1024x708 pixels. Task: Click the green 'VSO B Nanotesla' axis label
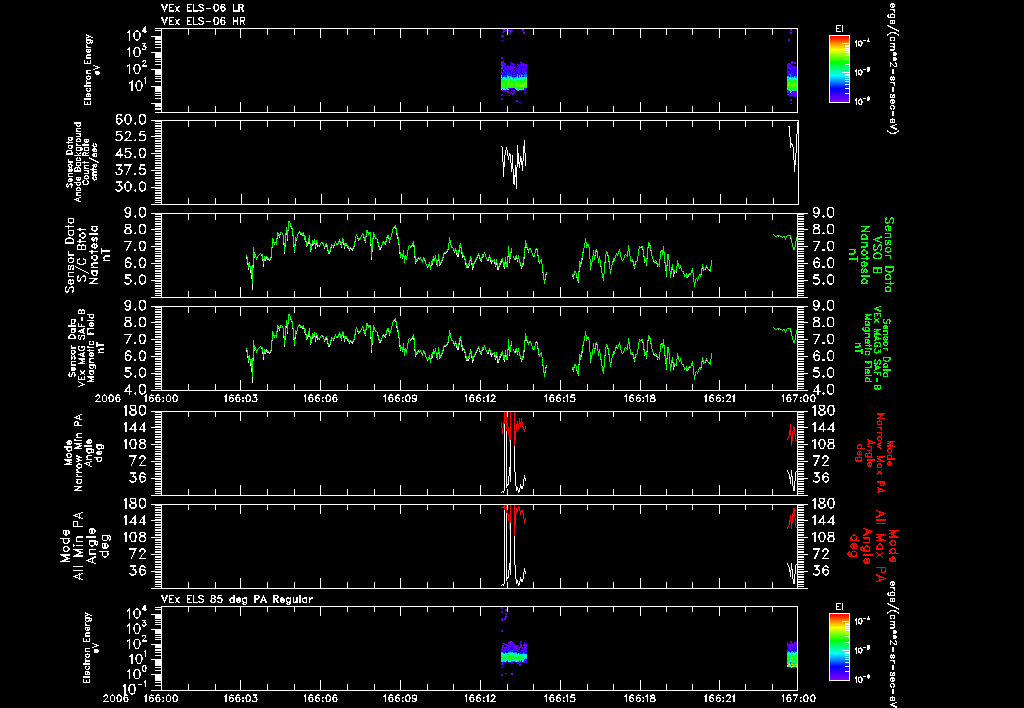[871, 255]
